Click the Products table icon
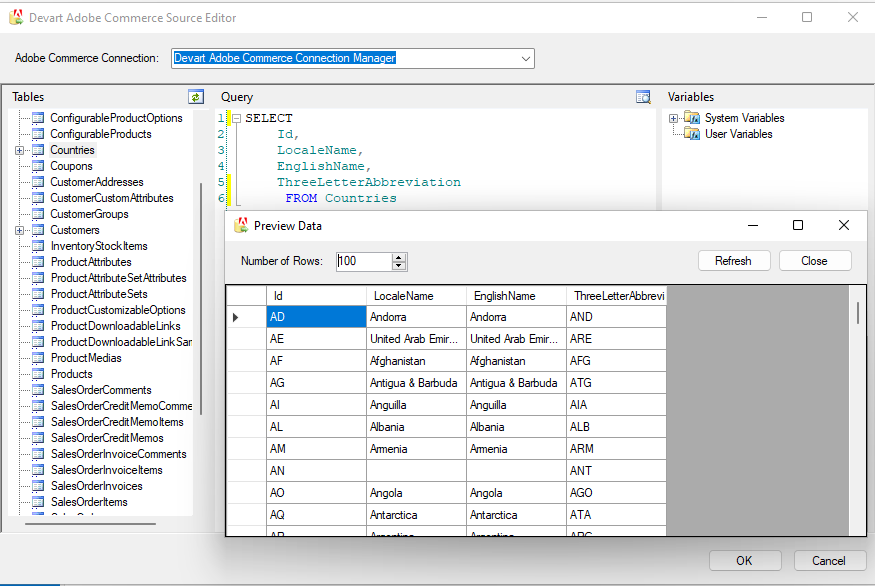The image size is (875, 586). tap(38, 374)
